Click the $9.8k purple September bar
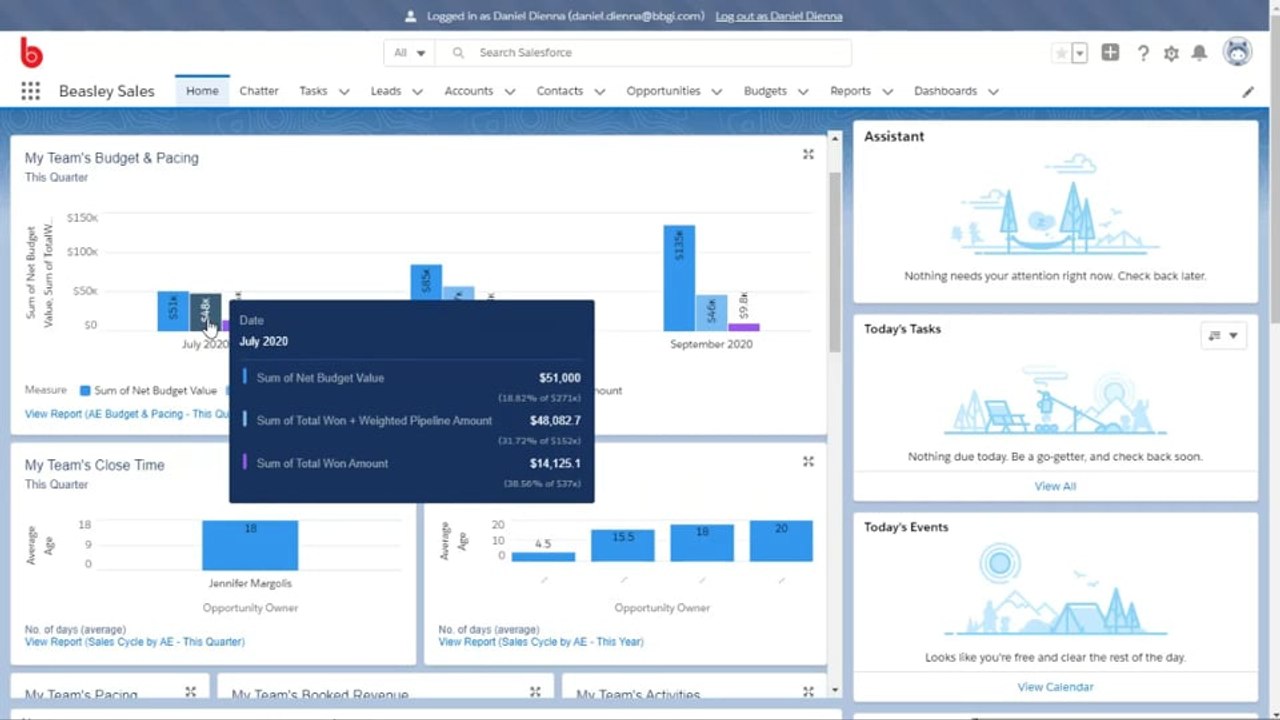 pos(743,327)
